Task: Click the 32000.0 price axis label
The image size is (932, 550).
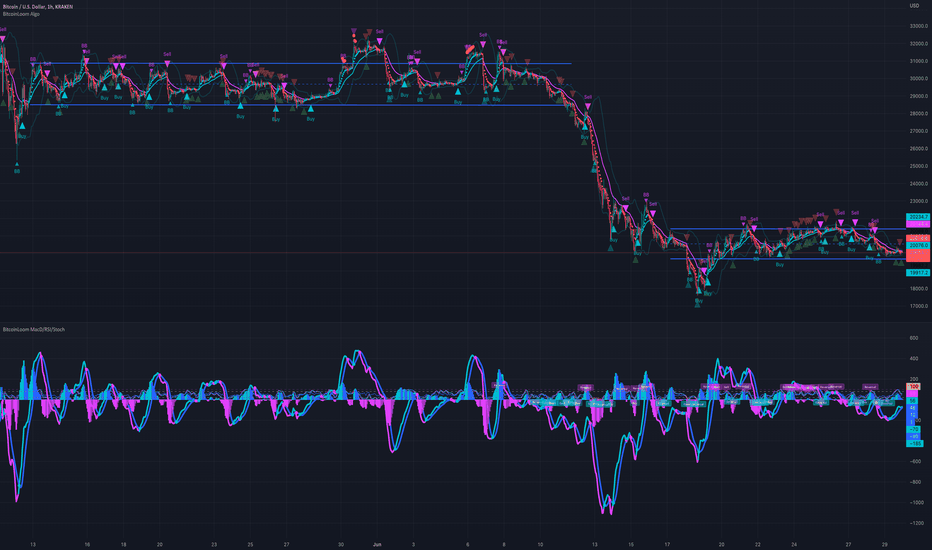Action: (918, 44)
